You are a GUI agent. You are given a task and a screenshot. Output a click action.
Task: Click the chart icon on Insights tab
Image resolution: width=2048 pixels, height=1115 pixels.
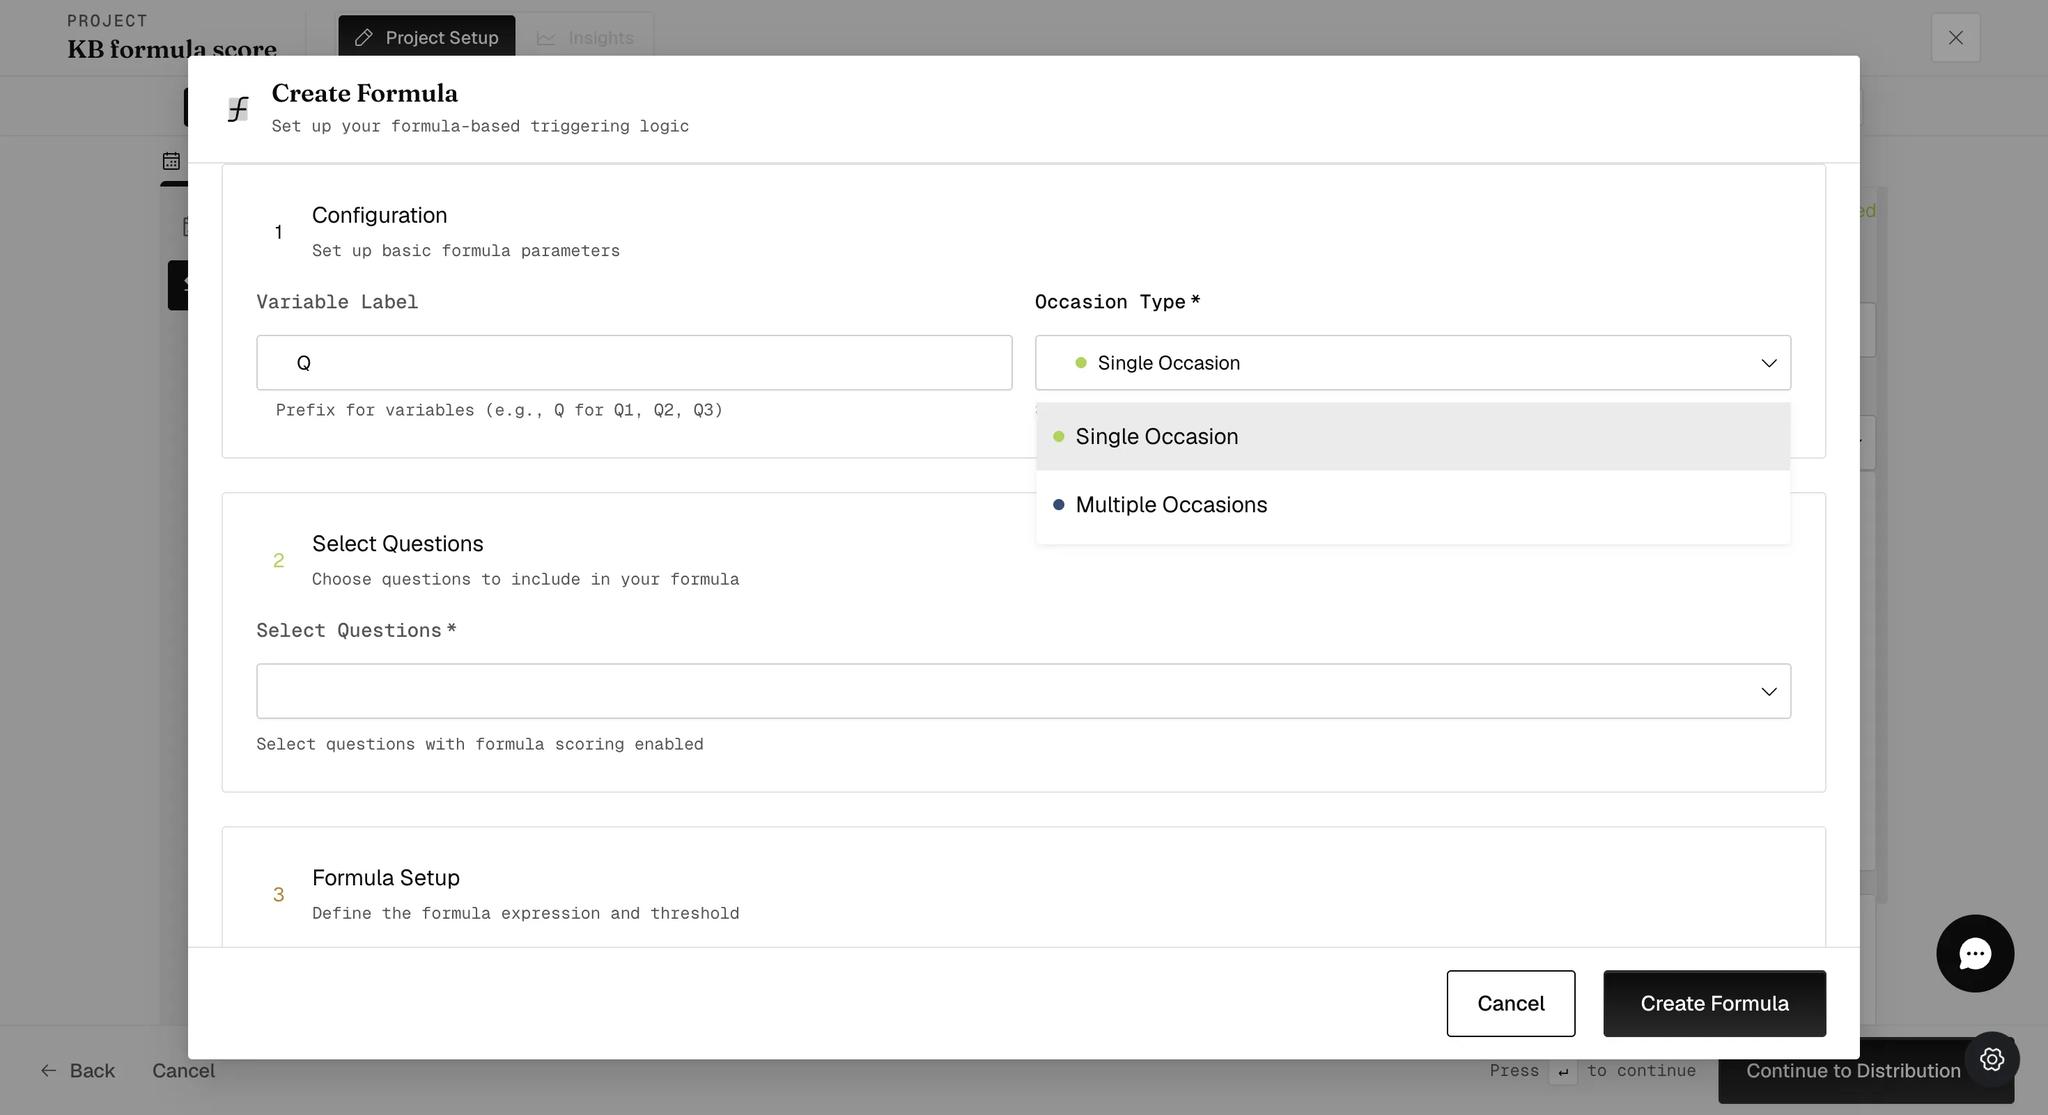click(x=546, y=38)
